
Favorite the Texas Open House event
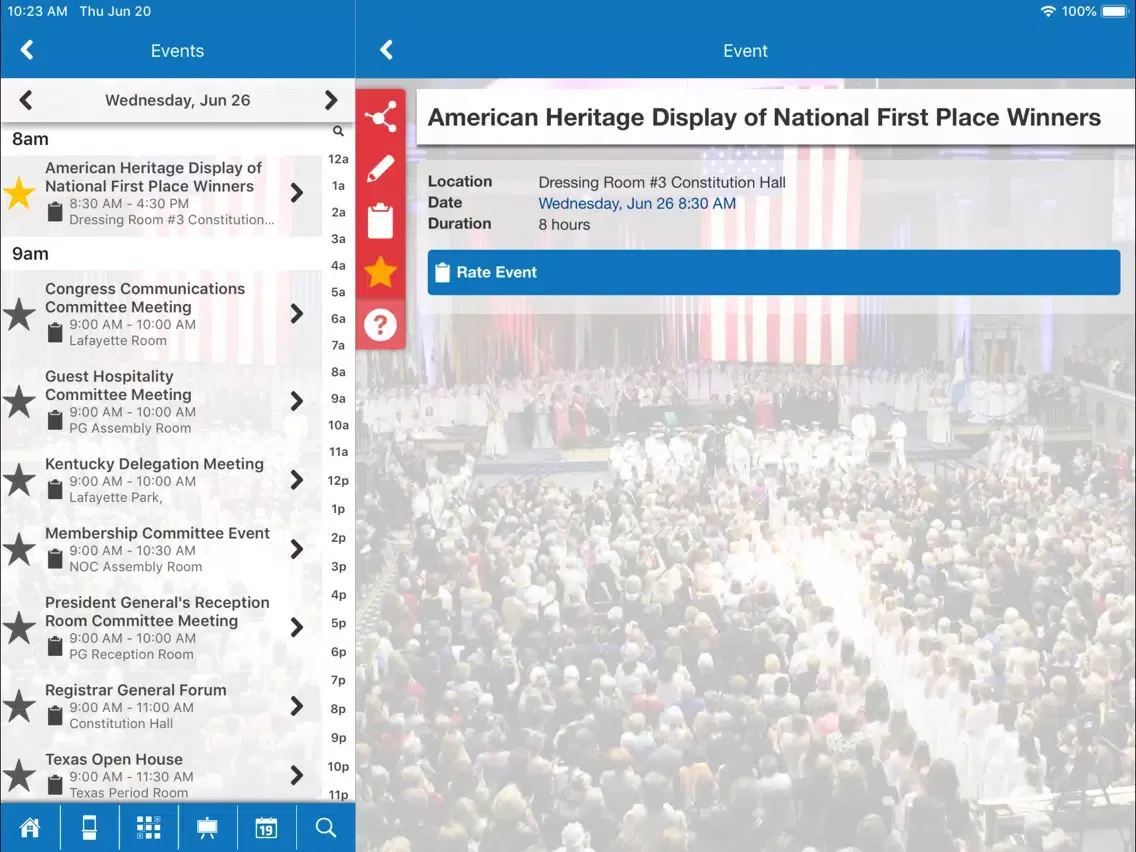tap(19, 775)
